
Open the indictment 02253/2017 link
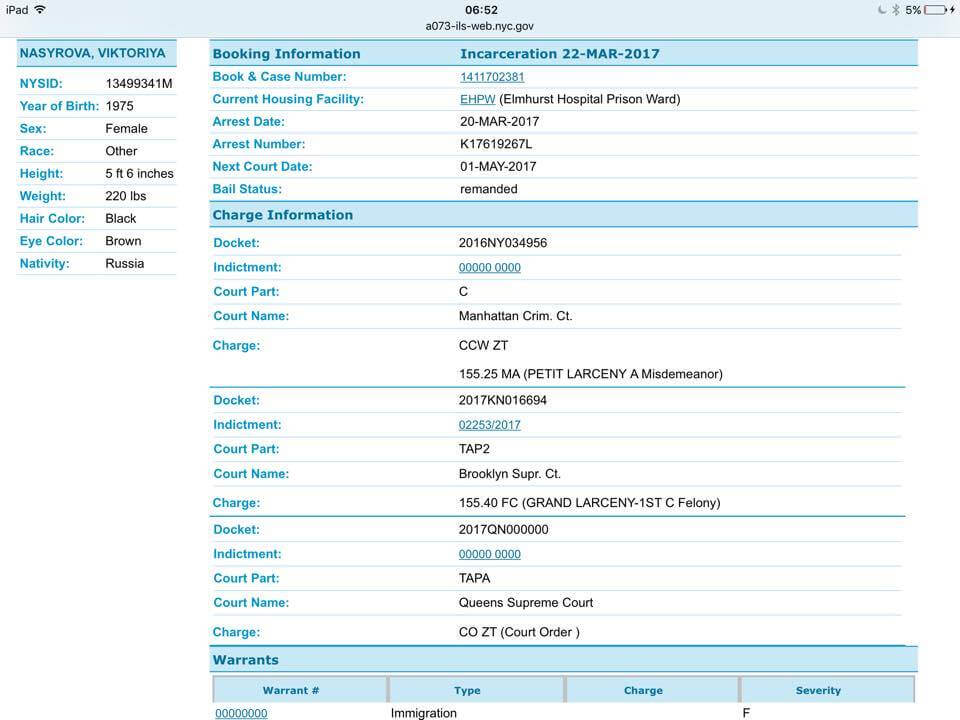pos(489,425)
